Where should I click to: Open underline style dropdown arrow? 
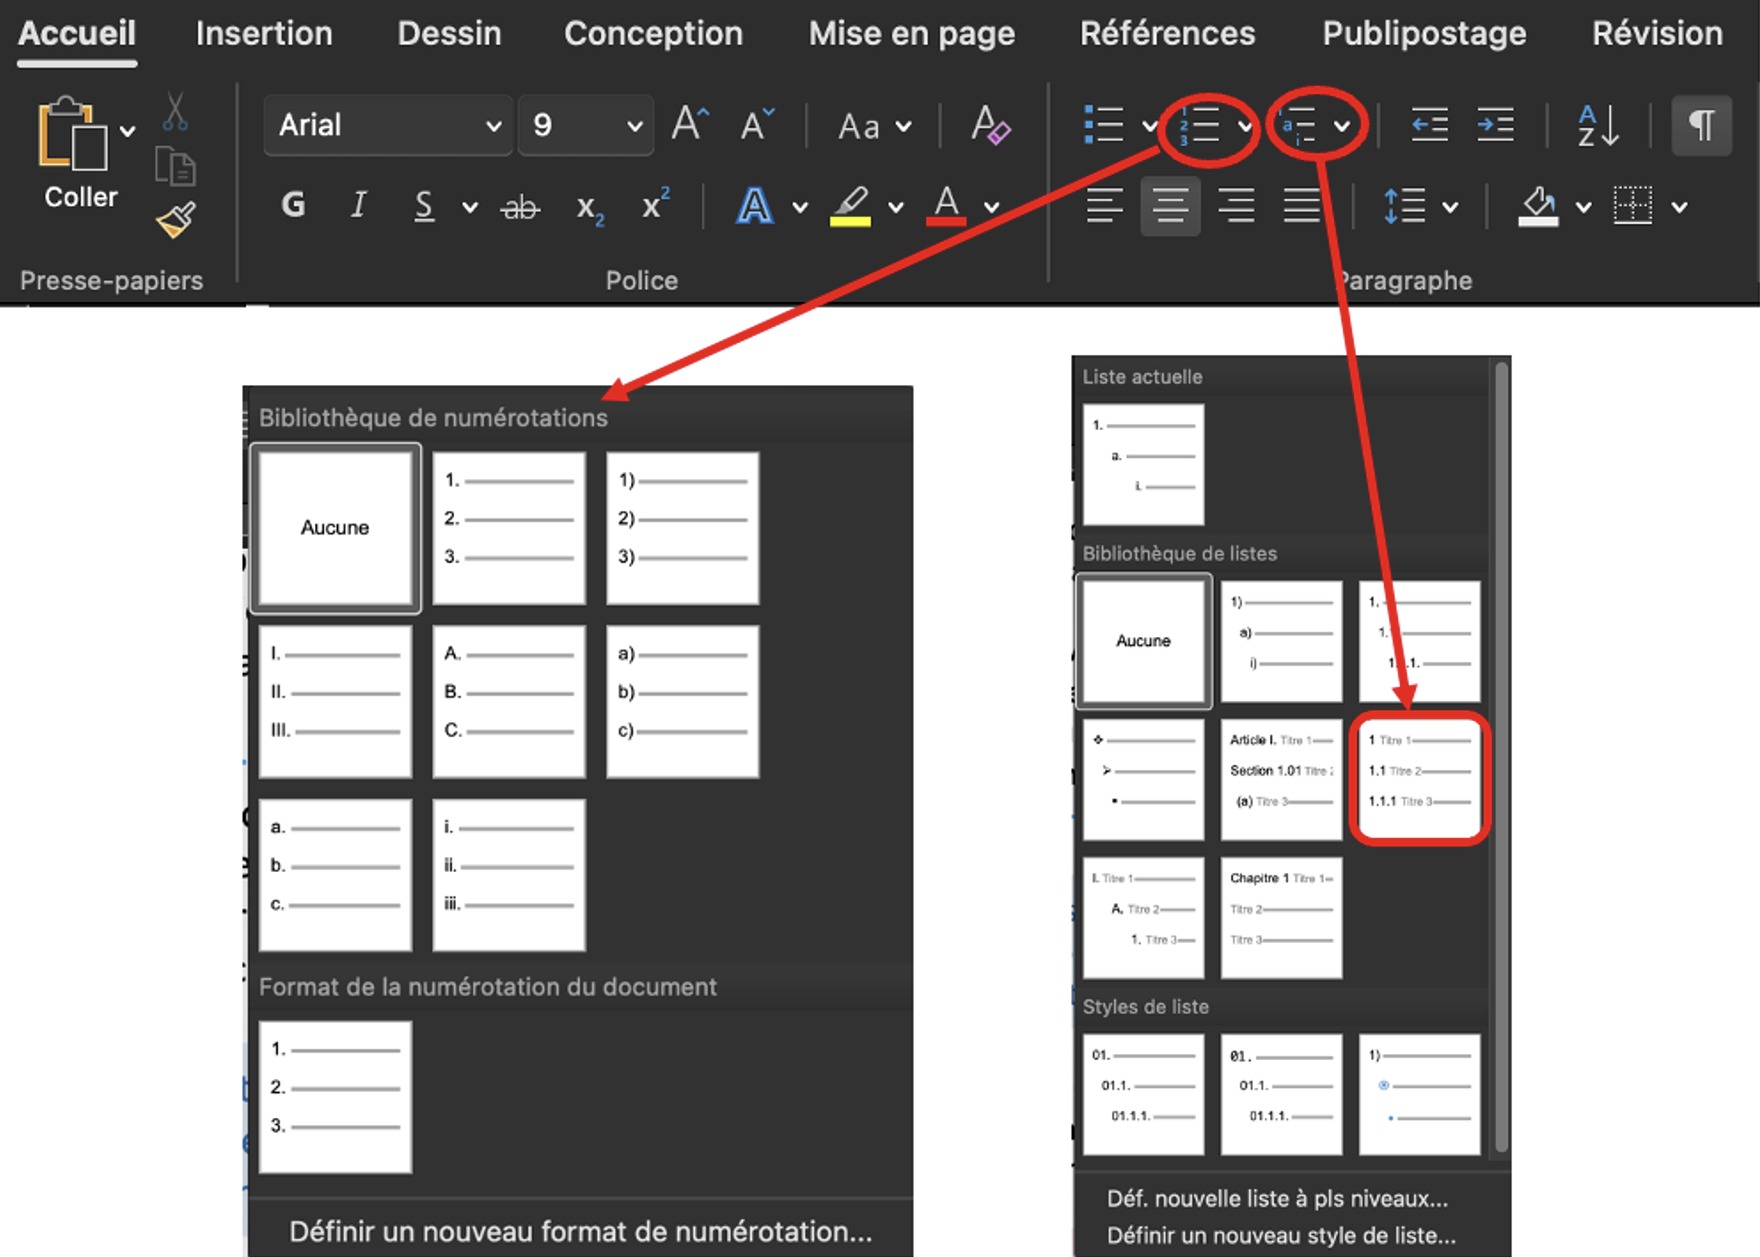470,208
